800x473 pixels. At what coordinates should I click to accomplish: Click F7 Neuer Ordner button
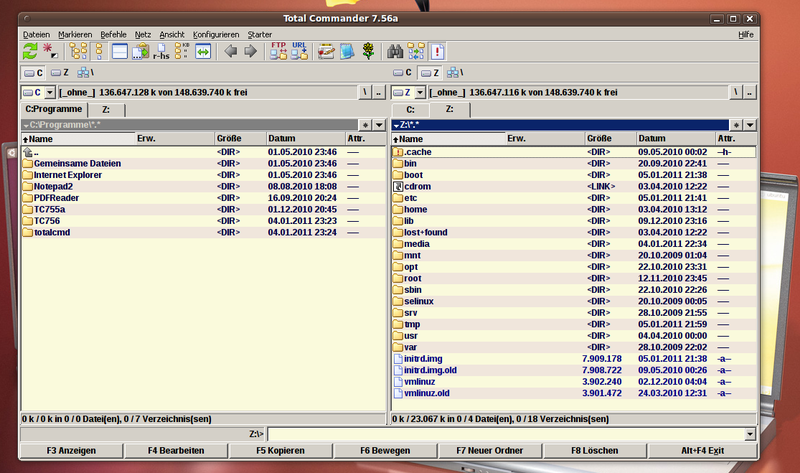pos(490,451)
